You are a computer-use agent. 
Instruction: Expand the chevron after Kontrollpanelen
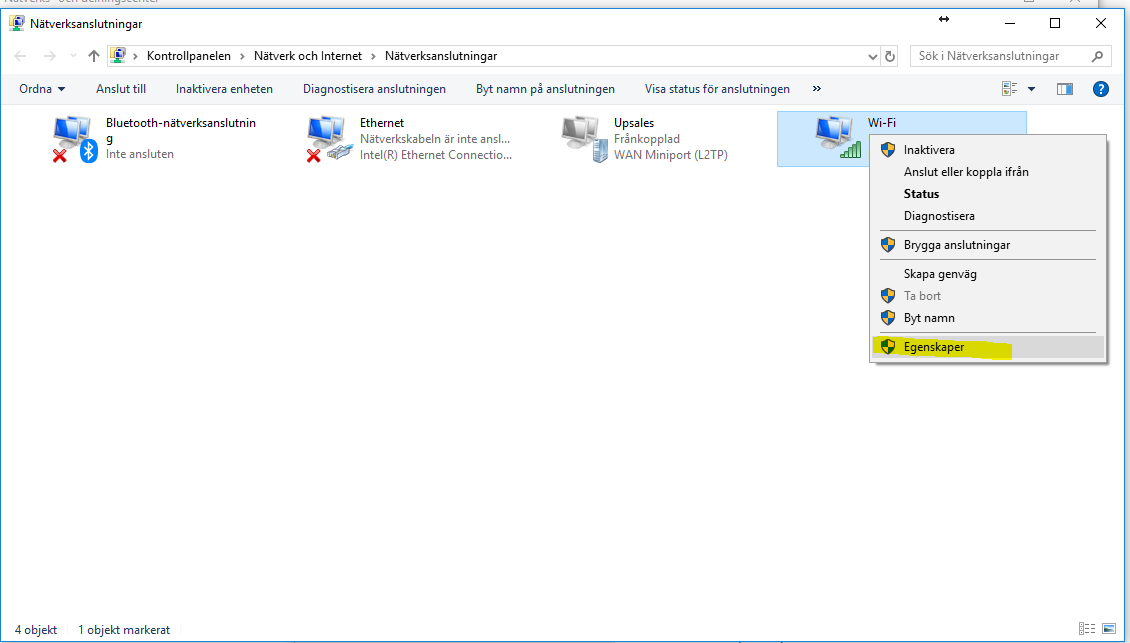pyautogui.click(x=243, y=56)
